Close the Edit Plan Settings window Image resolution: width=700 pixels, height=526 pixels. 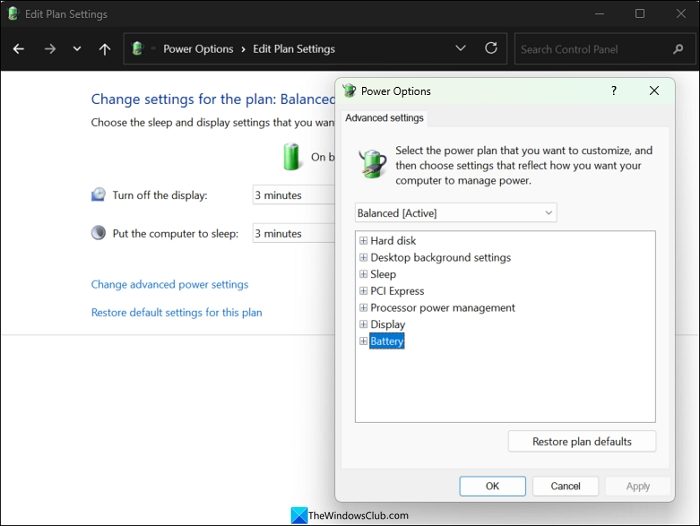(x=681, y=14)
